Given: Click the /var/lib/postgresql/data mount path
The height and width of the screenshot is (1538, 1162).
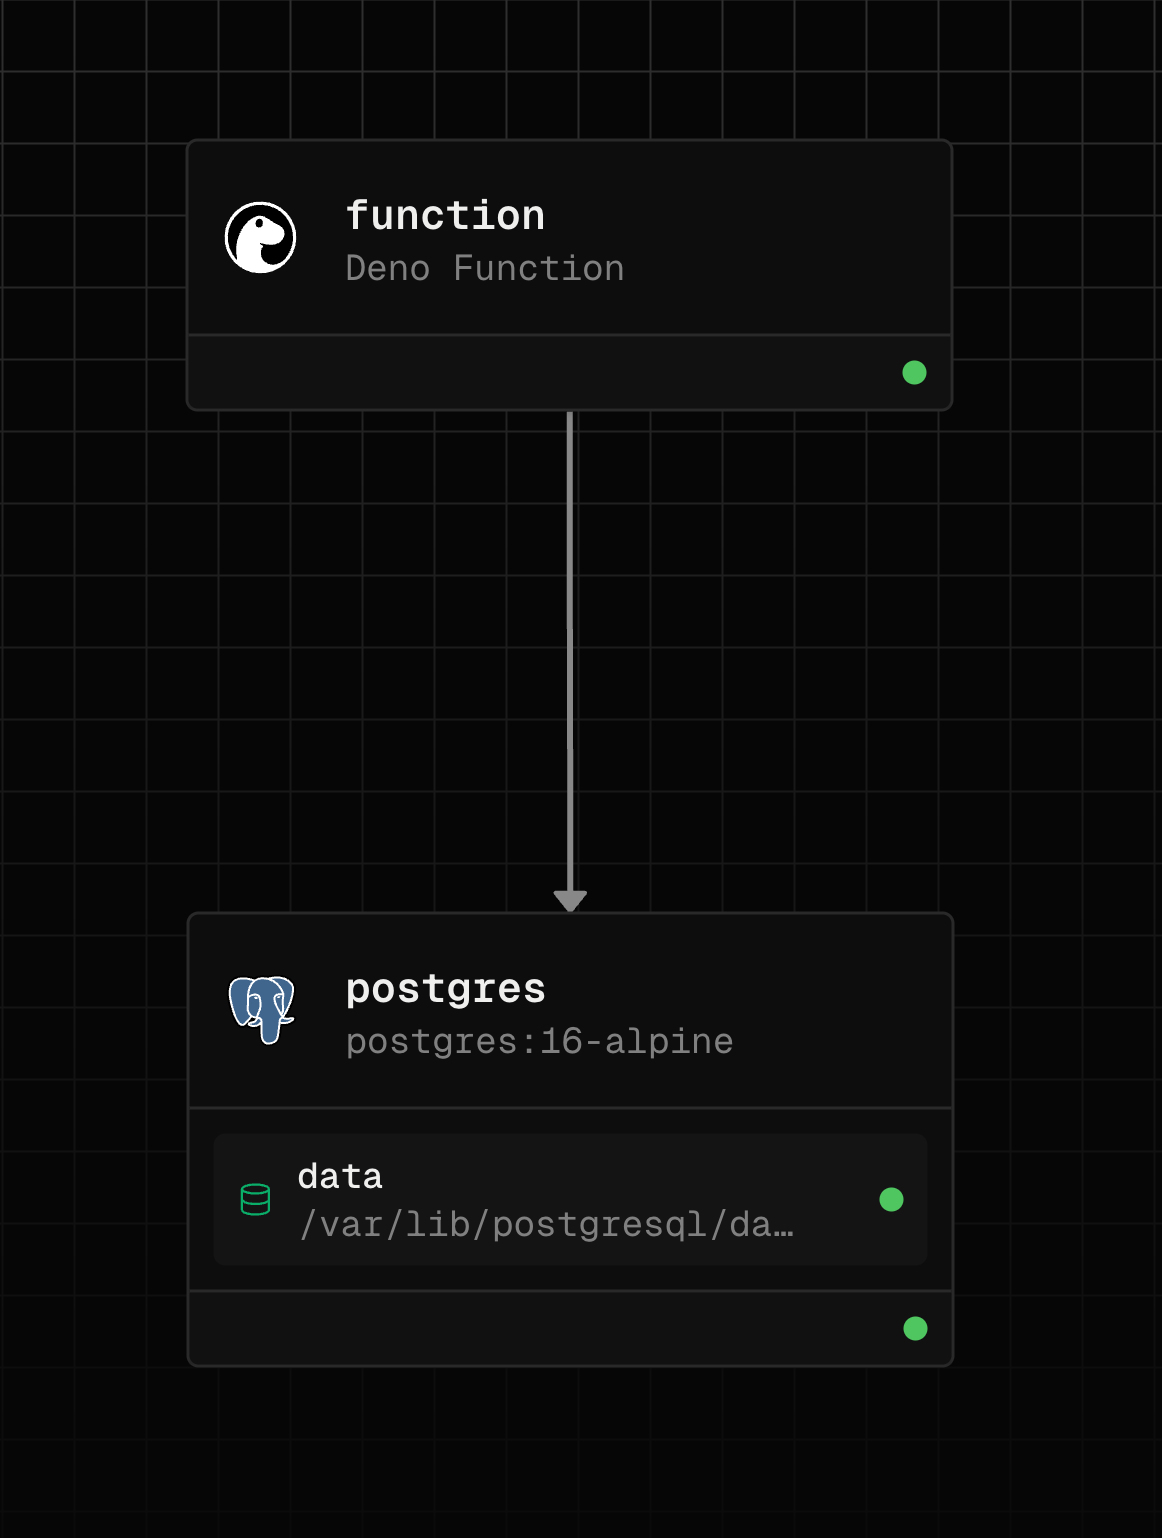Looking at the screenshot, I should pyautogui.click(x=546, y=1224).
